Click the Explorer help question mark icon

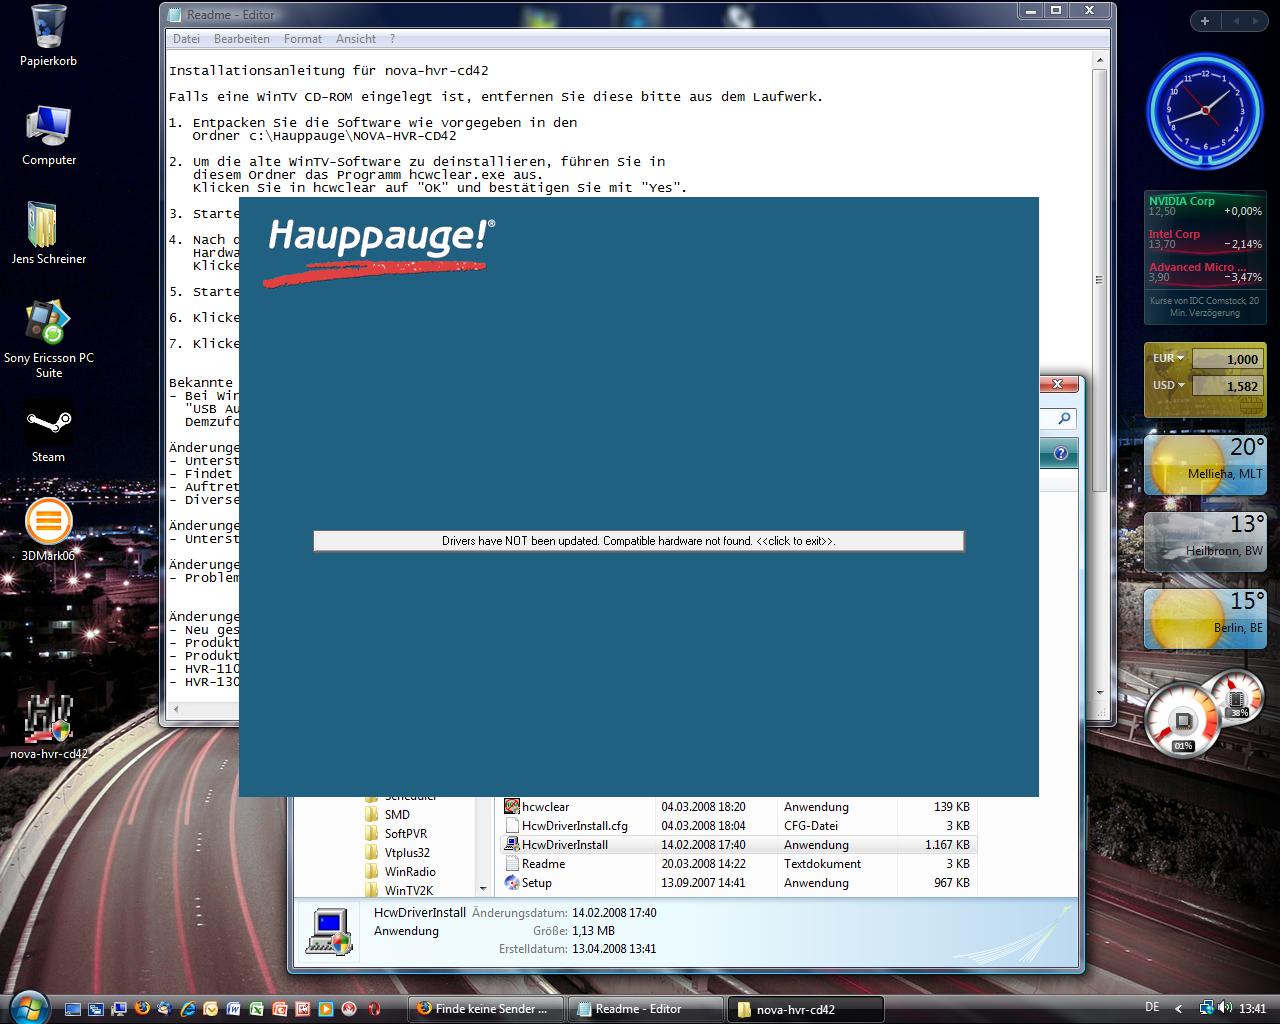(1060, 453)
